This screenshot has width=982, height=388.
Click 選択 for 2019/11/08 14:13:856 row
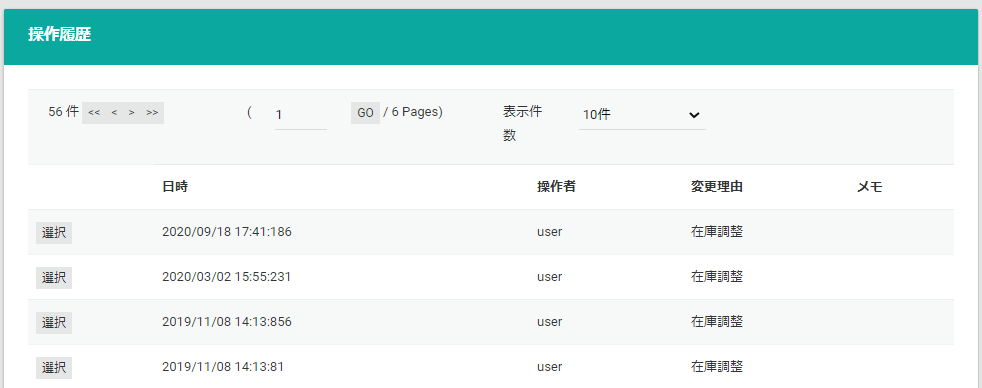click(54, 322)
